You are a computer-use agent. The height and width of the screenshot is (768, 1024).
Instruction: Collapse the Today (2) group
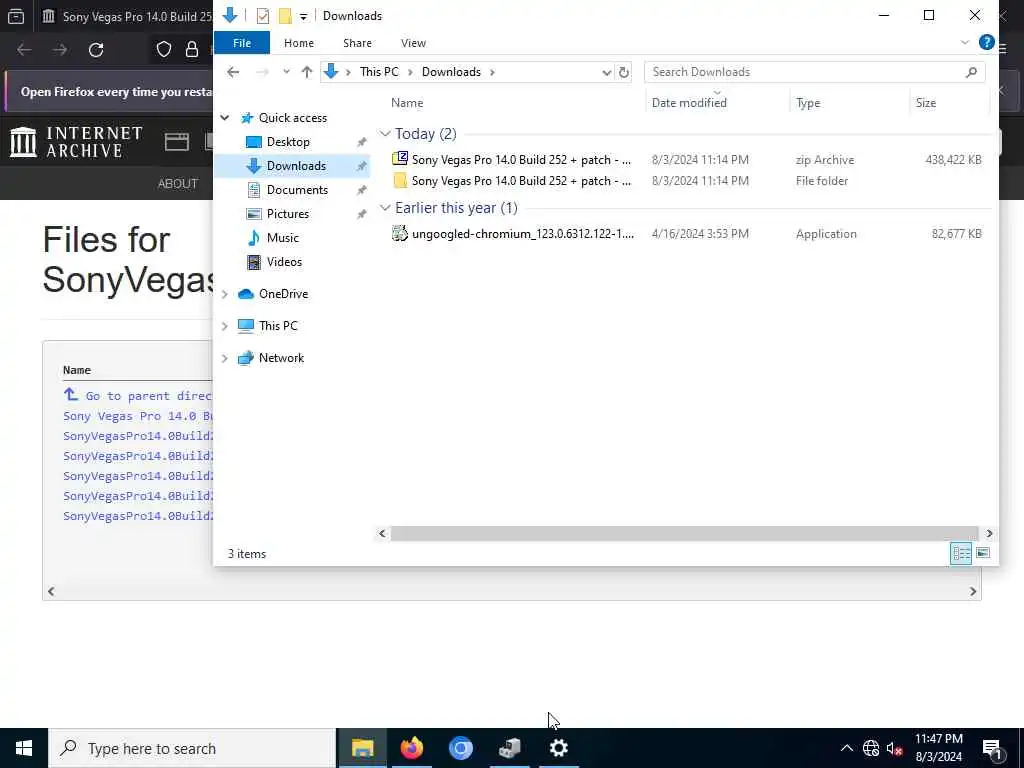(x=385, y=134)
